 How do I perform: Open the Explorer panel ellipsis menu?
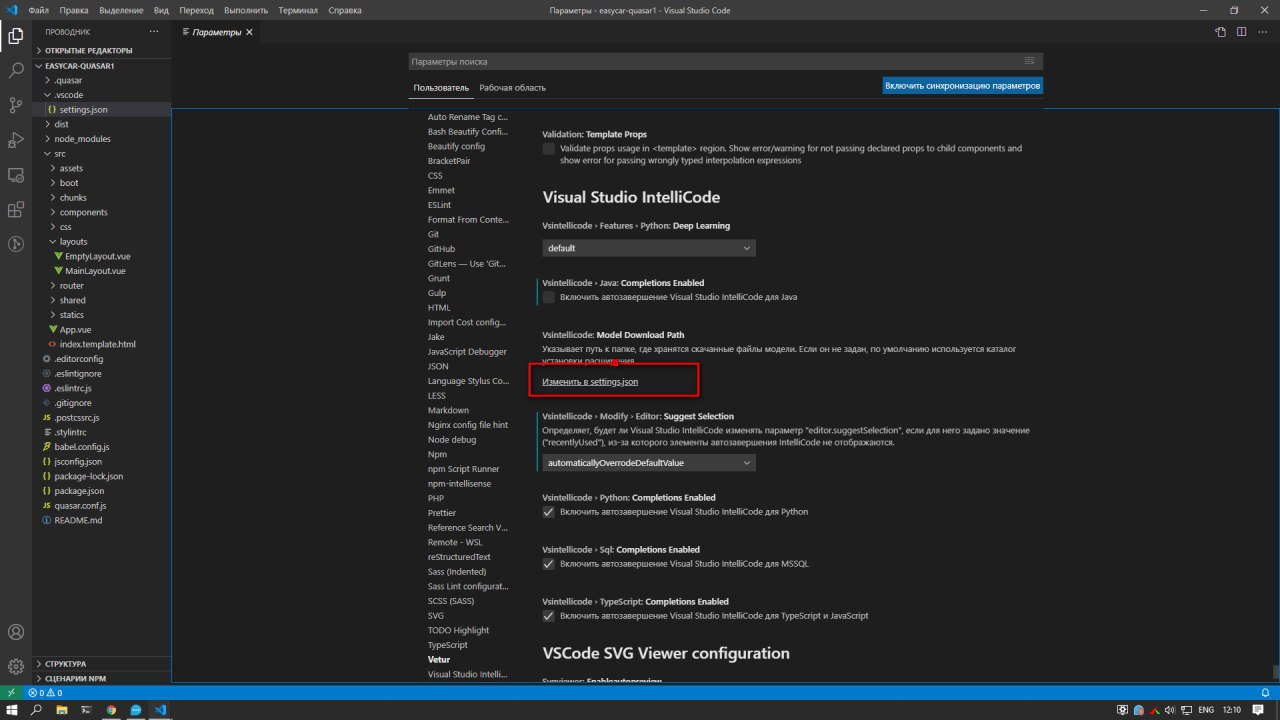(x=154, y=32)
